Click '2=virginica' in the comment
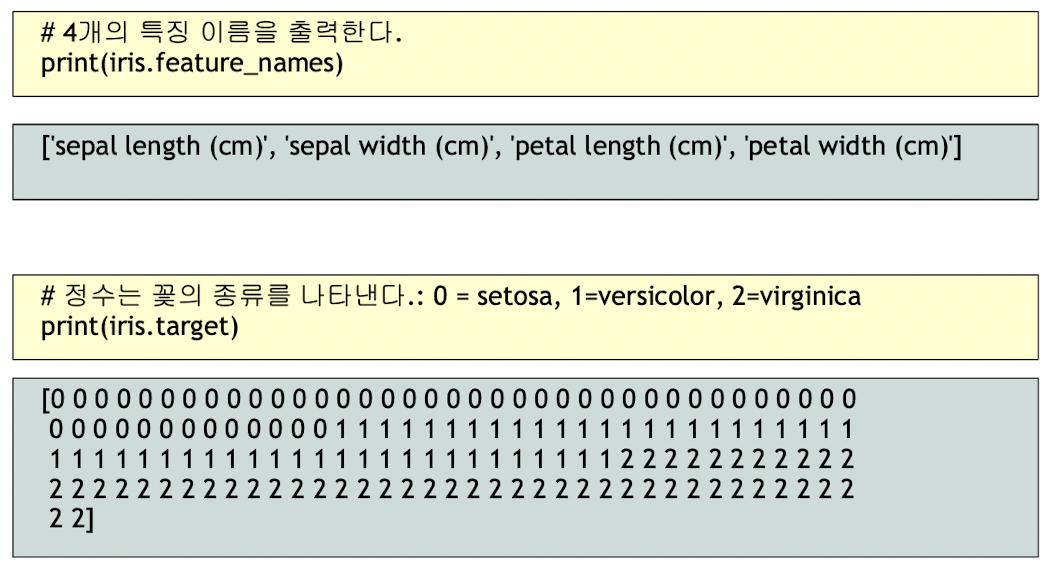 (x=796, y=296)
